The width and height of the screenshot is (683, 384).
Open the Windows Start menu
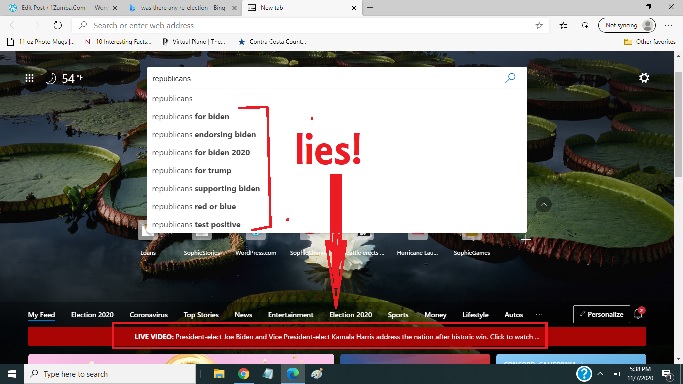tap(12, 374)
